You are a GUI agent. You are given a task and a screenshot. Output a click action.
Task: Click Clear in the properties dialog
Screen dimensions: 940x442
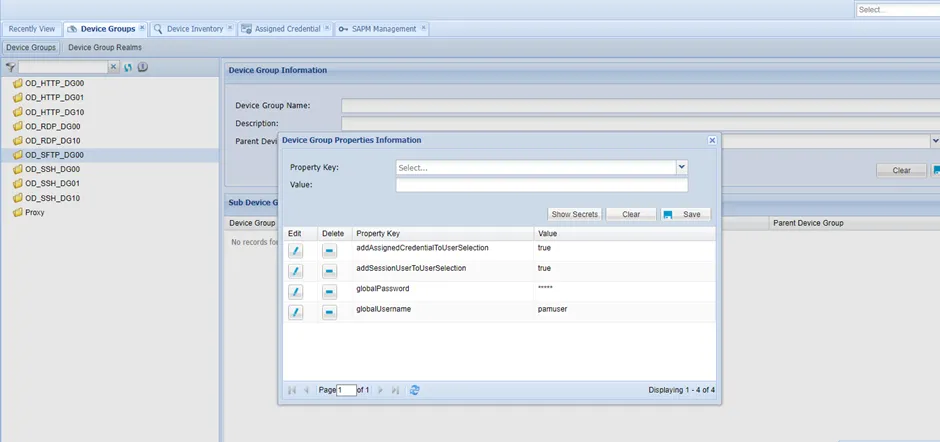pos(631,214)
